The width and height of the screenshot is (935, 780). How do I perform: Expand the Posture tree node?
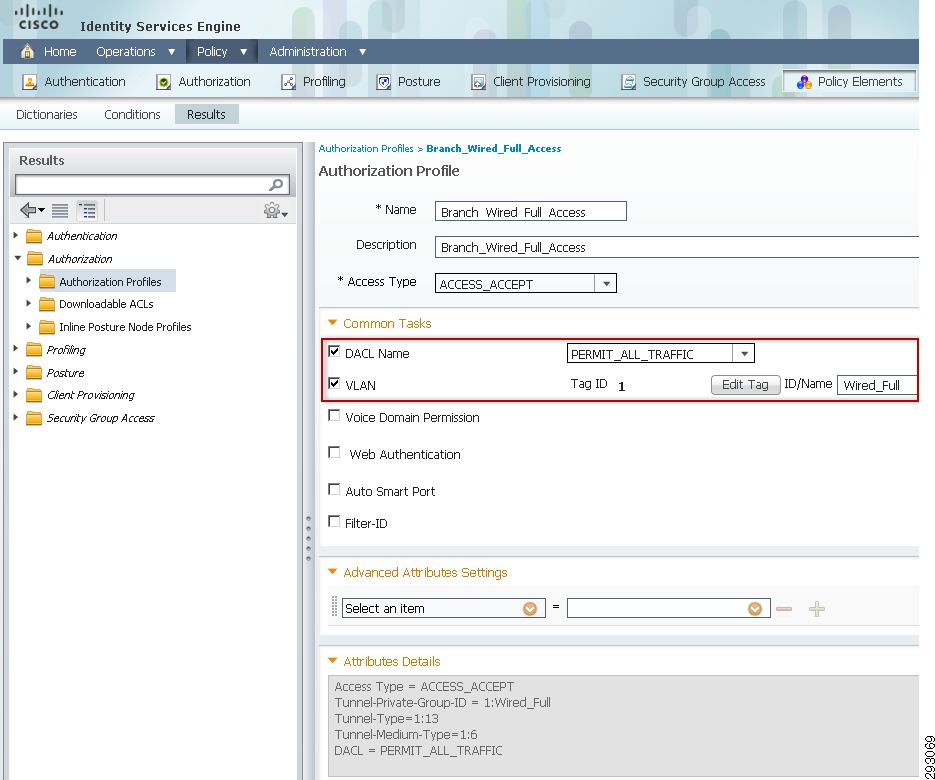tap(16, 372)
